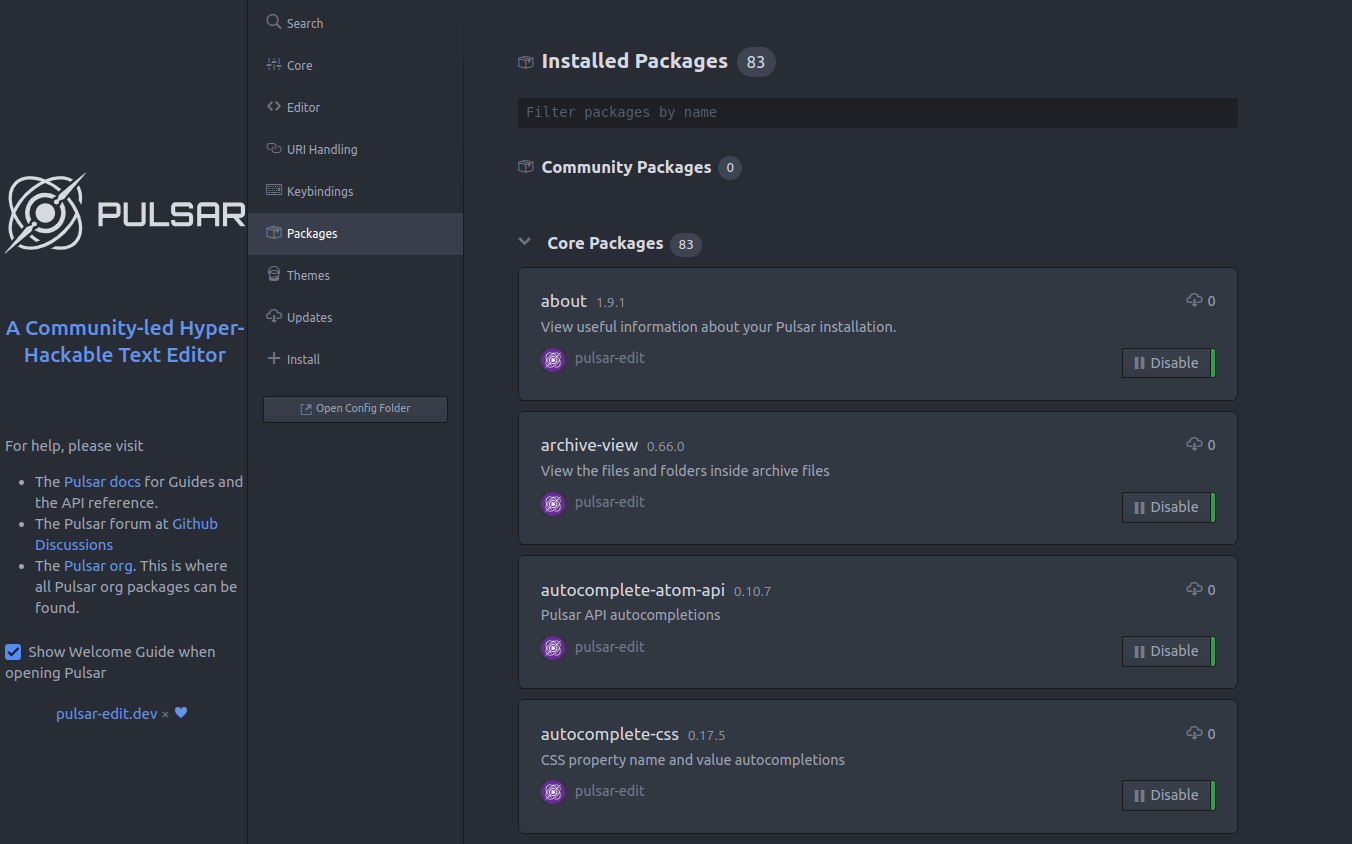Click the code brackets icon beside Editor
Image resolution: width=1352 pixels, height=844 pixels.
[x=274, y=106]
